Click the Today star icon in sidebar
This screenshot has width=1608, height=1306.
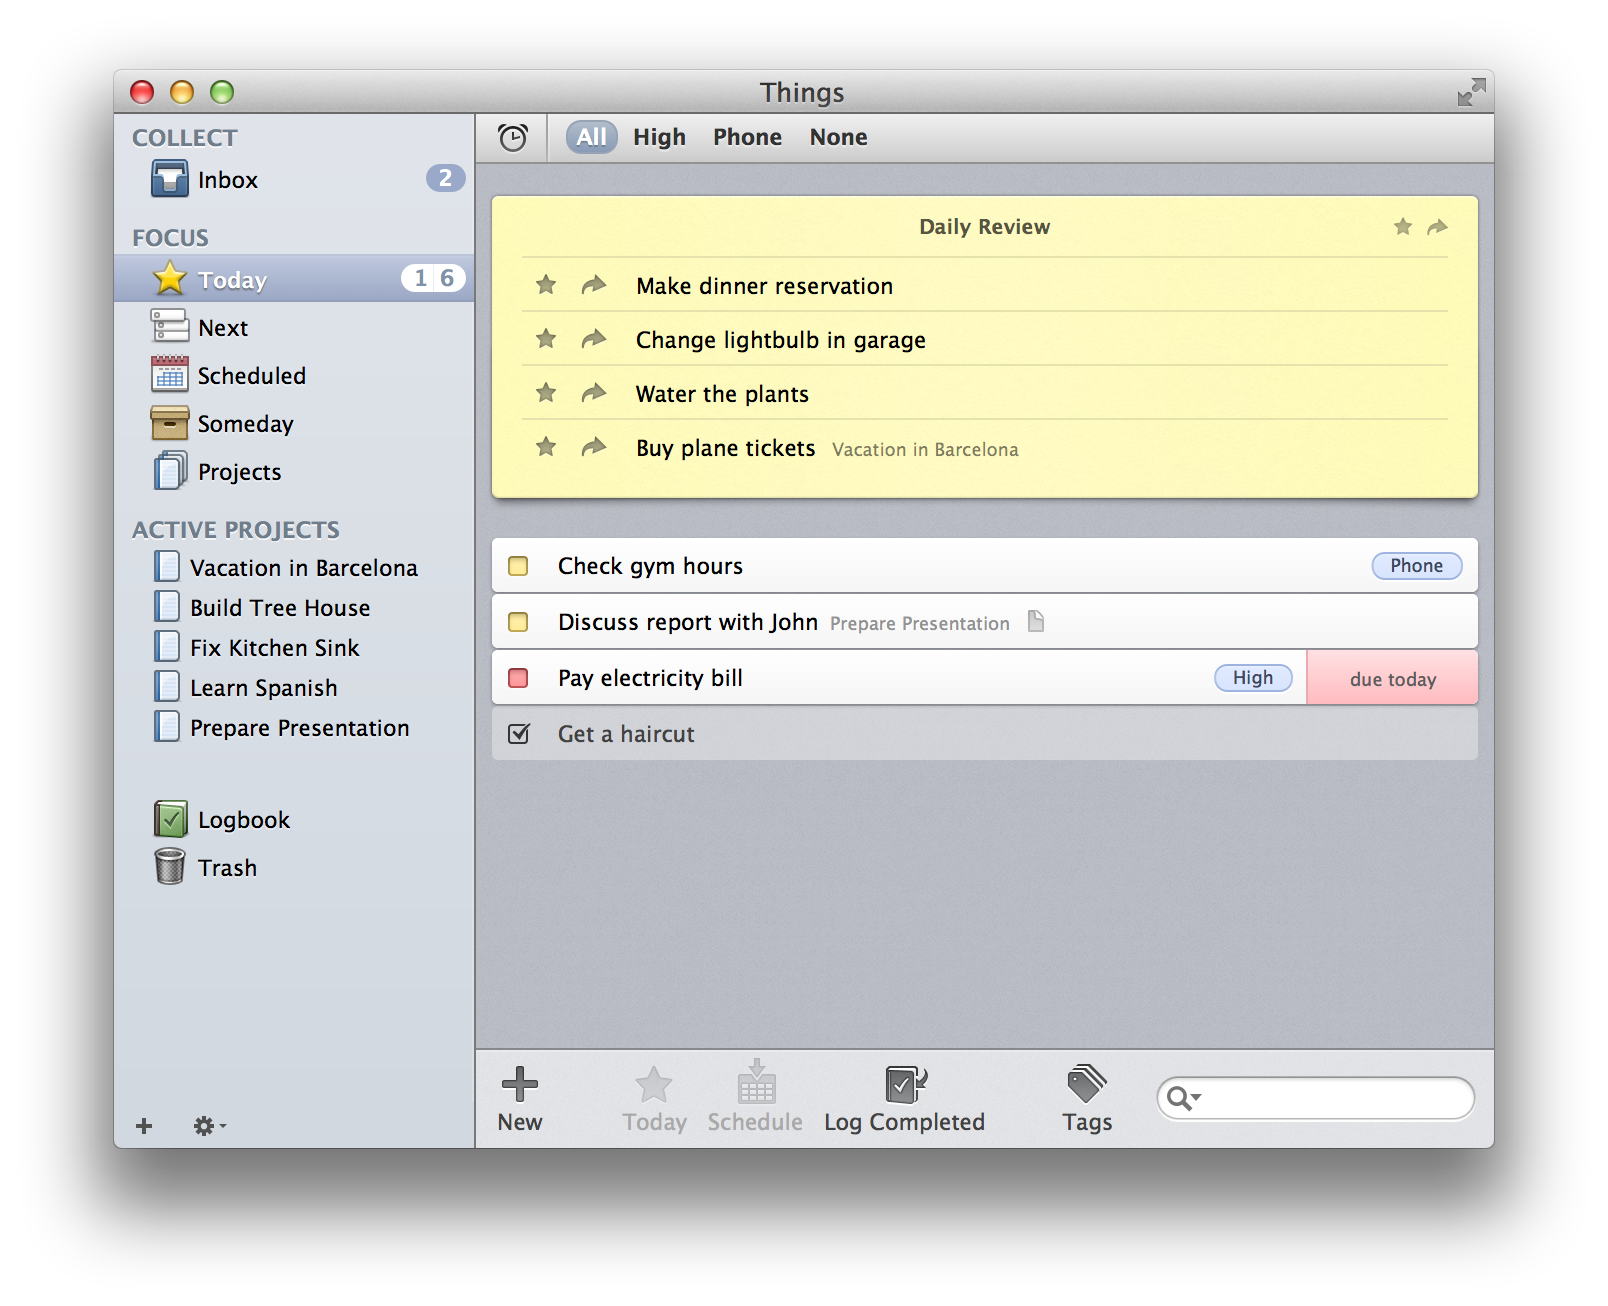pyautogui.click(x=170, y=278)
